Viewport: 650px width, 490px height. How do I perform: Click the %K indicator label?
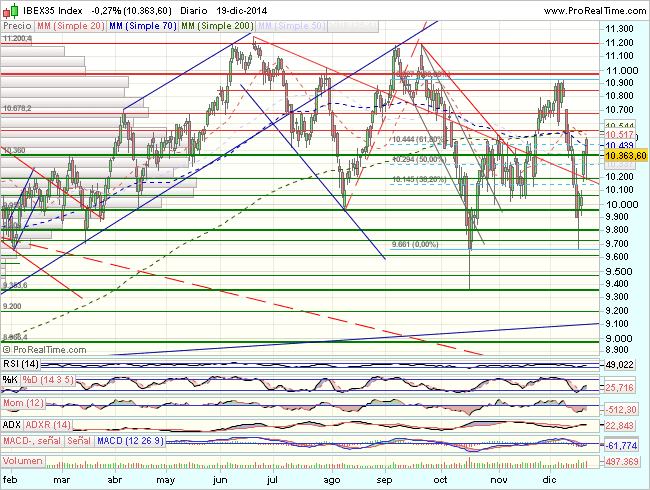point(10,380)
